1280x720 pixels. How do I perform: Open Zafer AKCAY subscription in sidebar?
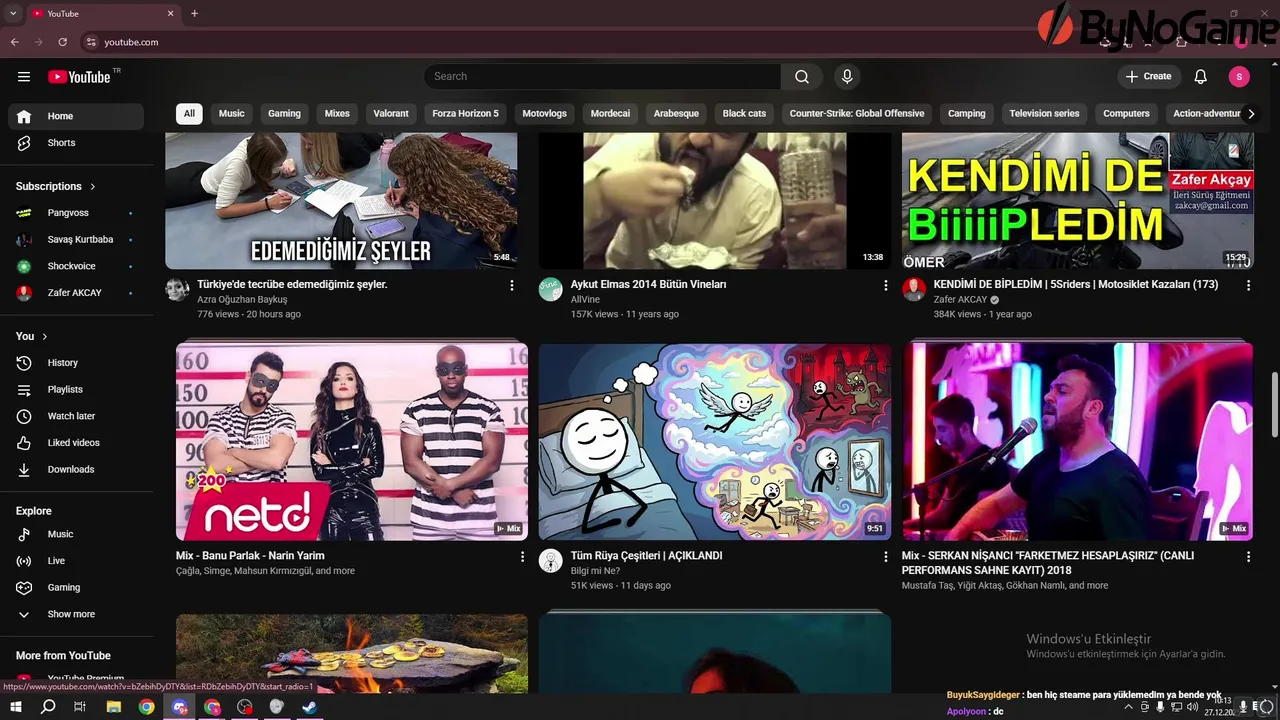pyautogui.click(x=76, y=293)
